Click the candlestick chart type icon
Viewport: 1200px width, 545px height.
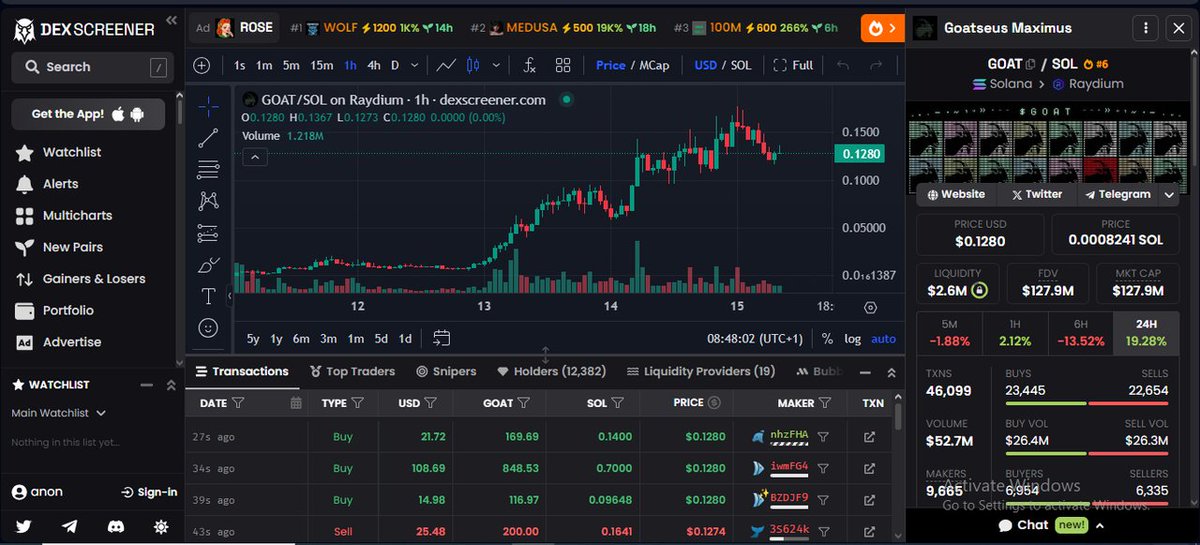tap(472, 65)
